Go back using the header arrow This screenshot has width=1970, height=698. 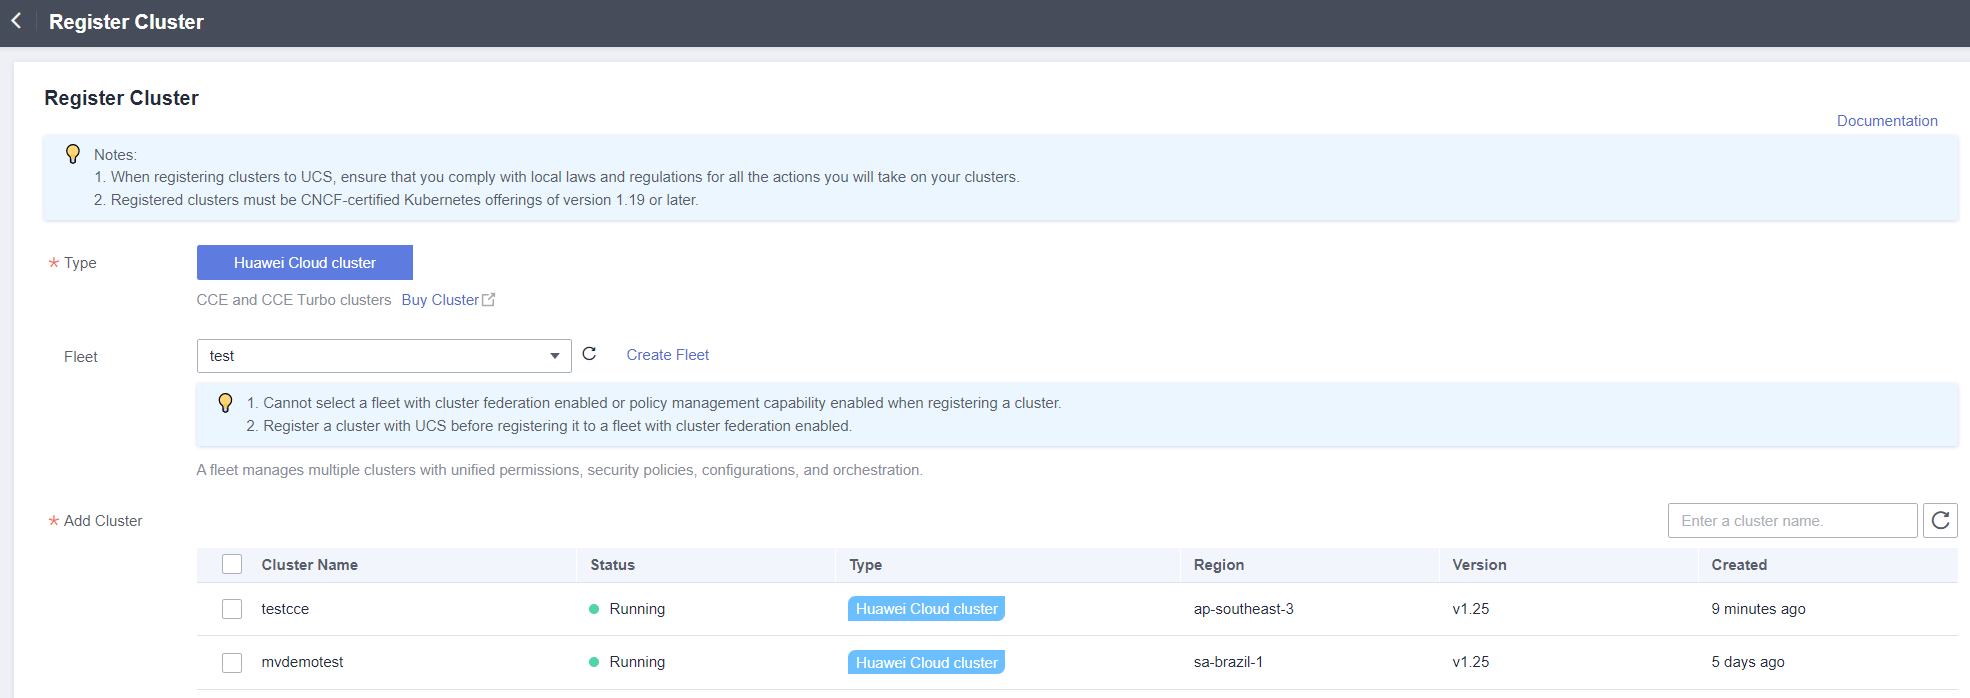point(16,21)
